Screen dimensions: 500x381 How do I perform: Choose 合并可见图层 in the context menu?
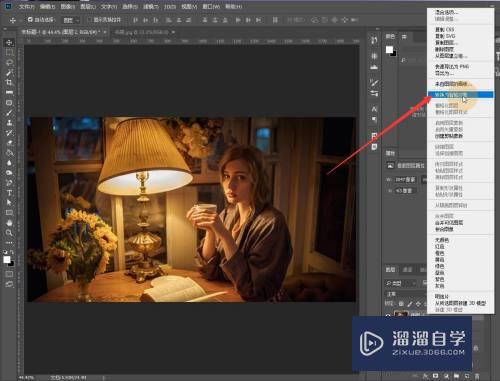tap(449, 223)
